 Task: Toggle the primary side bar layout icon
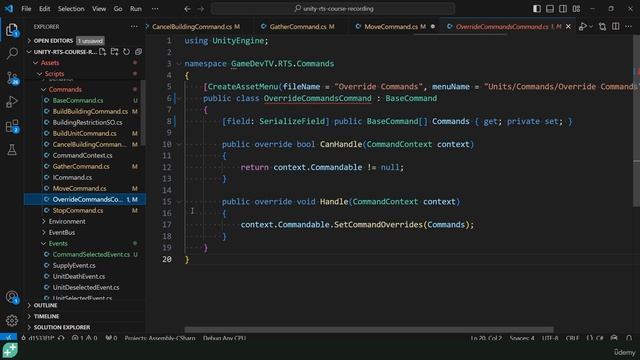click(x=537, y=9)
